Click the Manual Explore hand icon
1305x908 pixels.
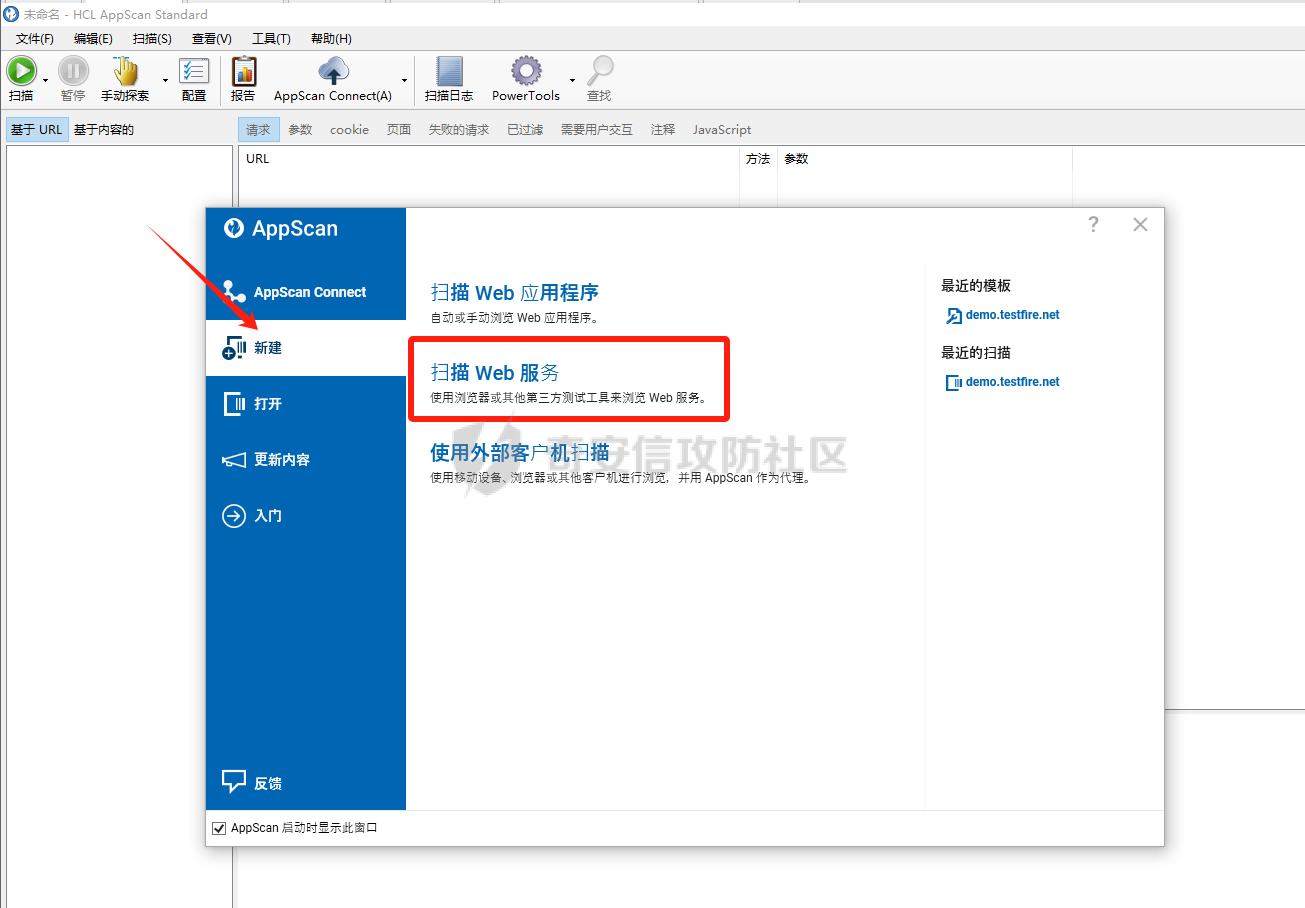tap(125, 71)
